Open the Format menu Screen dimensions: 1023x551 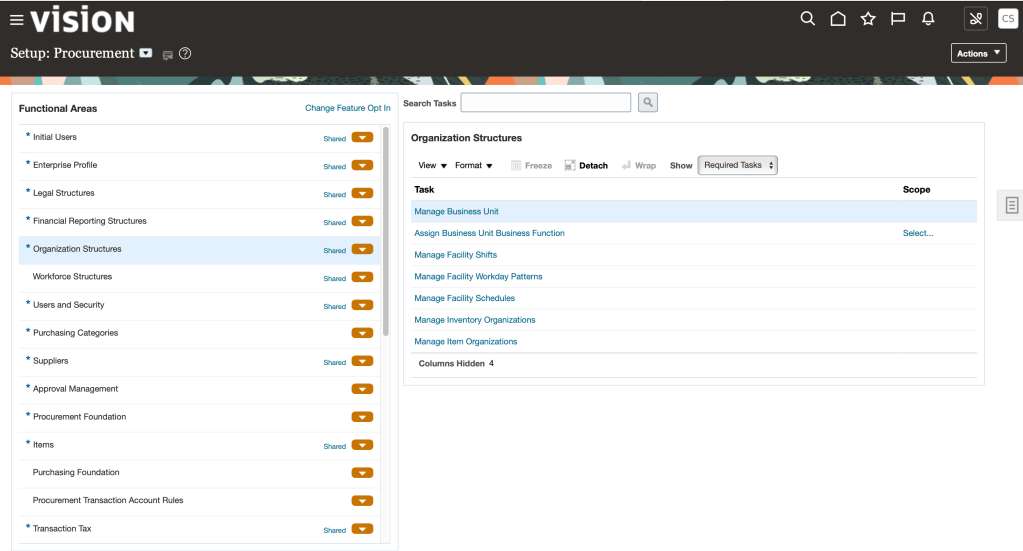click(474, 166)
